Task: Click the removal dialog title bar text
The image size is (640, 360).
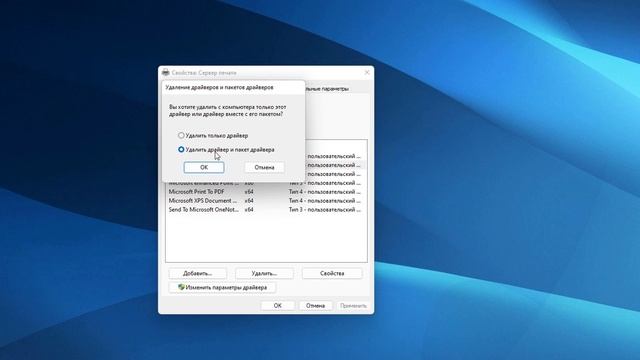Action: point(219,87)
